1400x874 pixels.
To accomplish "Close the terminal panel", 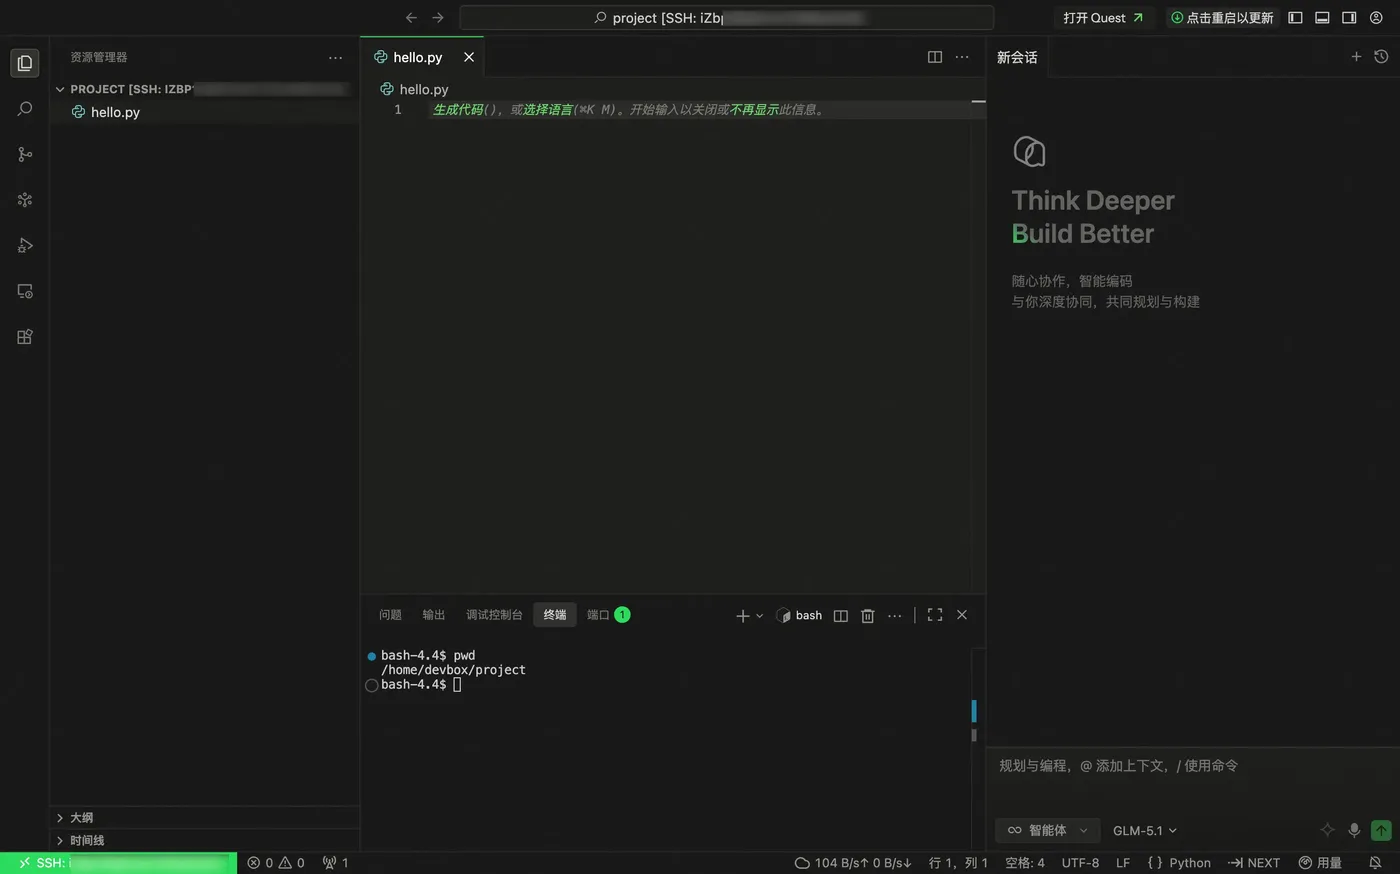I will [962, 615].
